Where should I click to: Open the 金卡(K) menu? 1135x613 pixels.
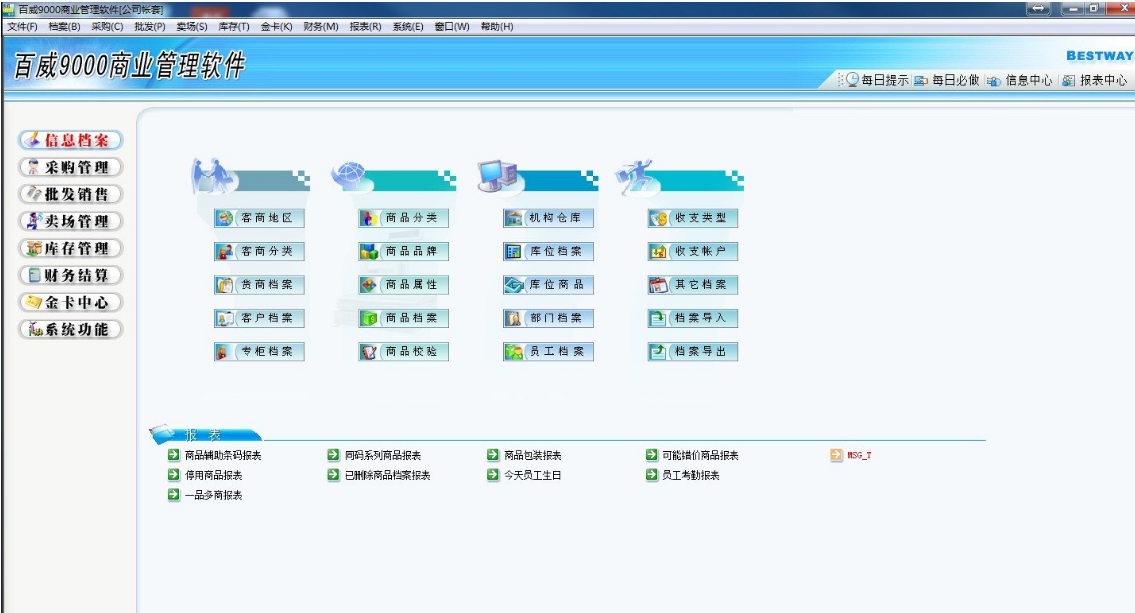tap(277, 27)
